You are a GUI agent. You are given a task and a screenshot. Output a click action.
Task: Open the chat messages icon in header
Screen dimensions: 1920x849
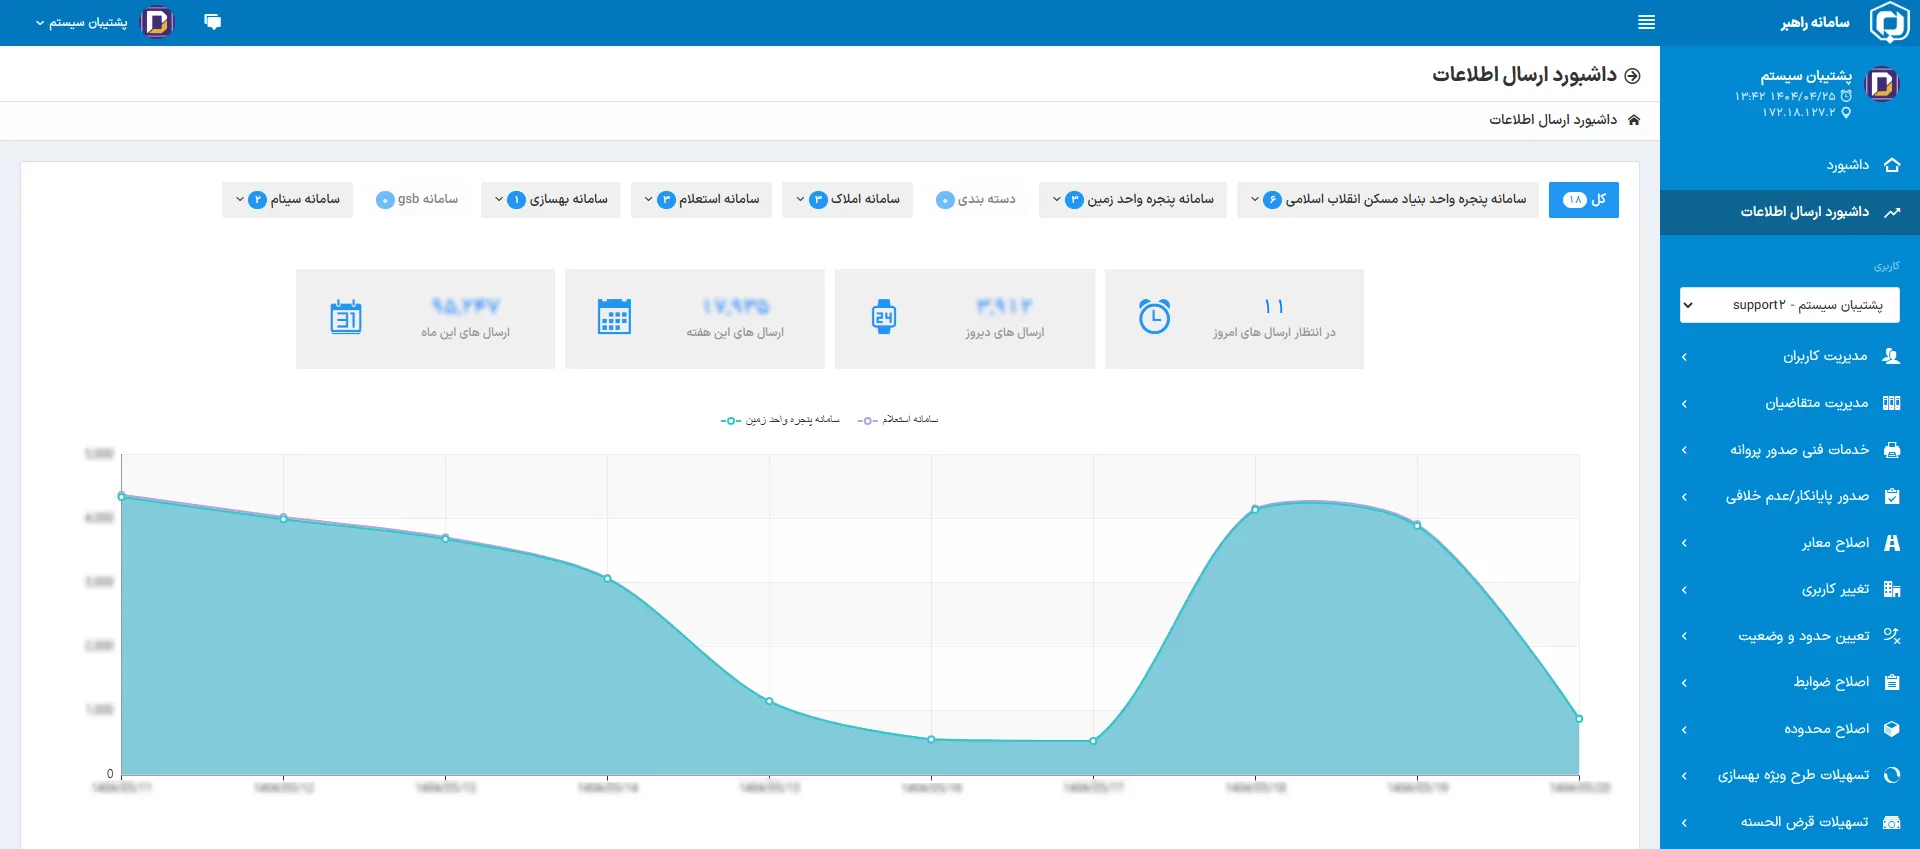pos(212,22)
